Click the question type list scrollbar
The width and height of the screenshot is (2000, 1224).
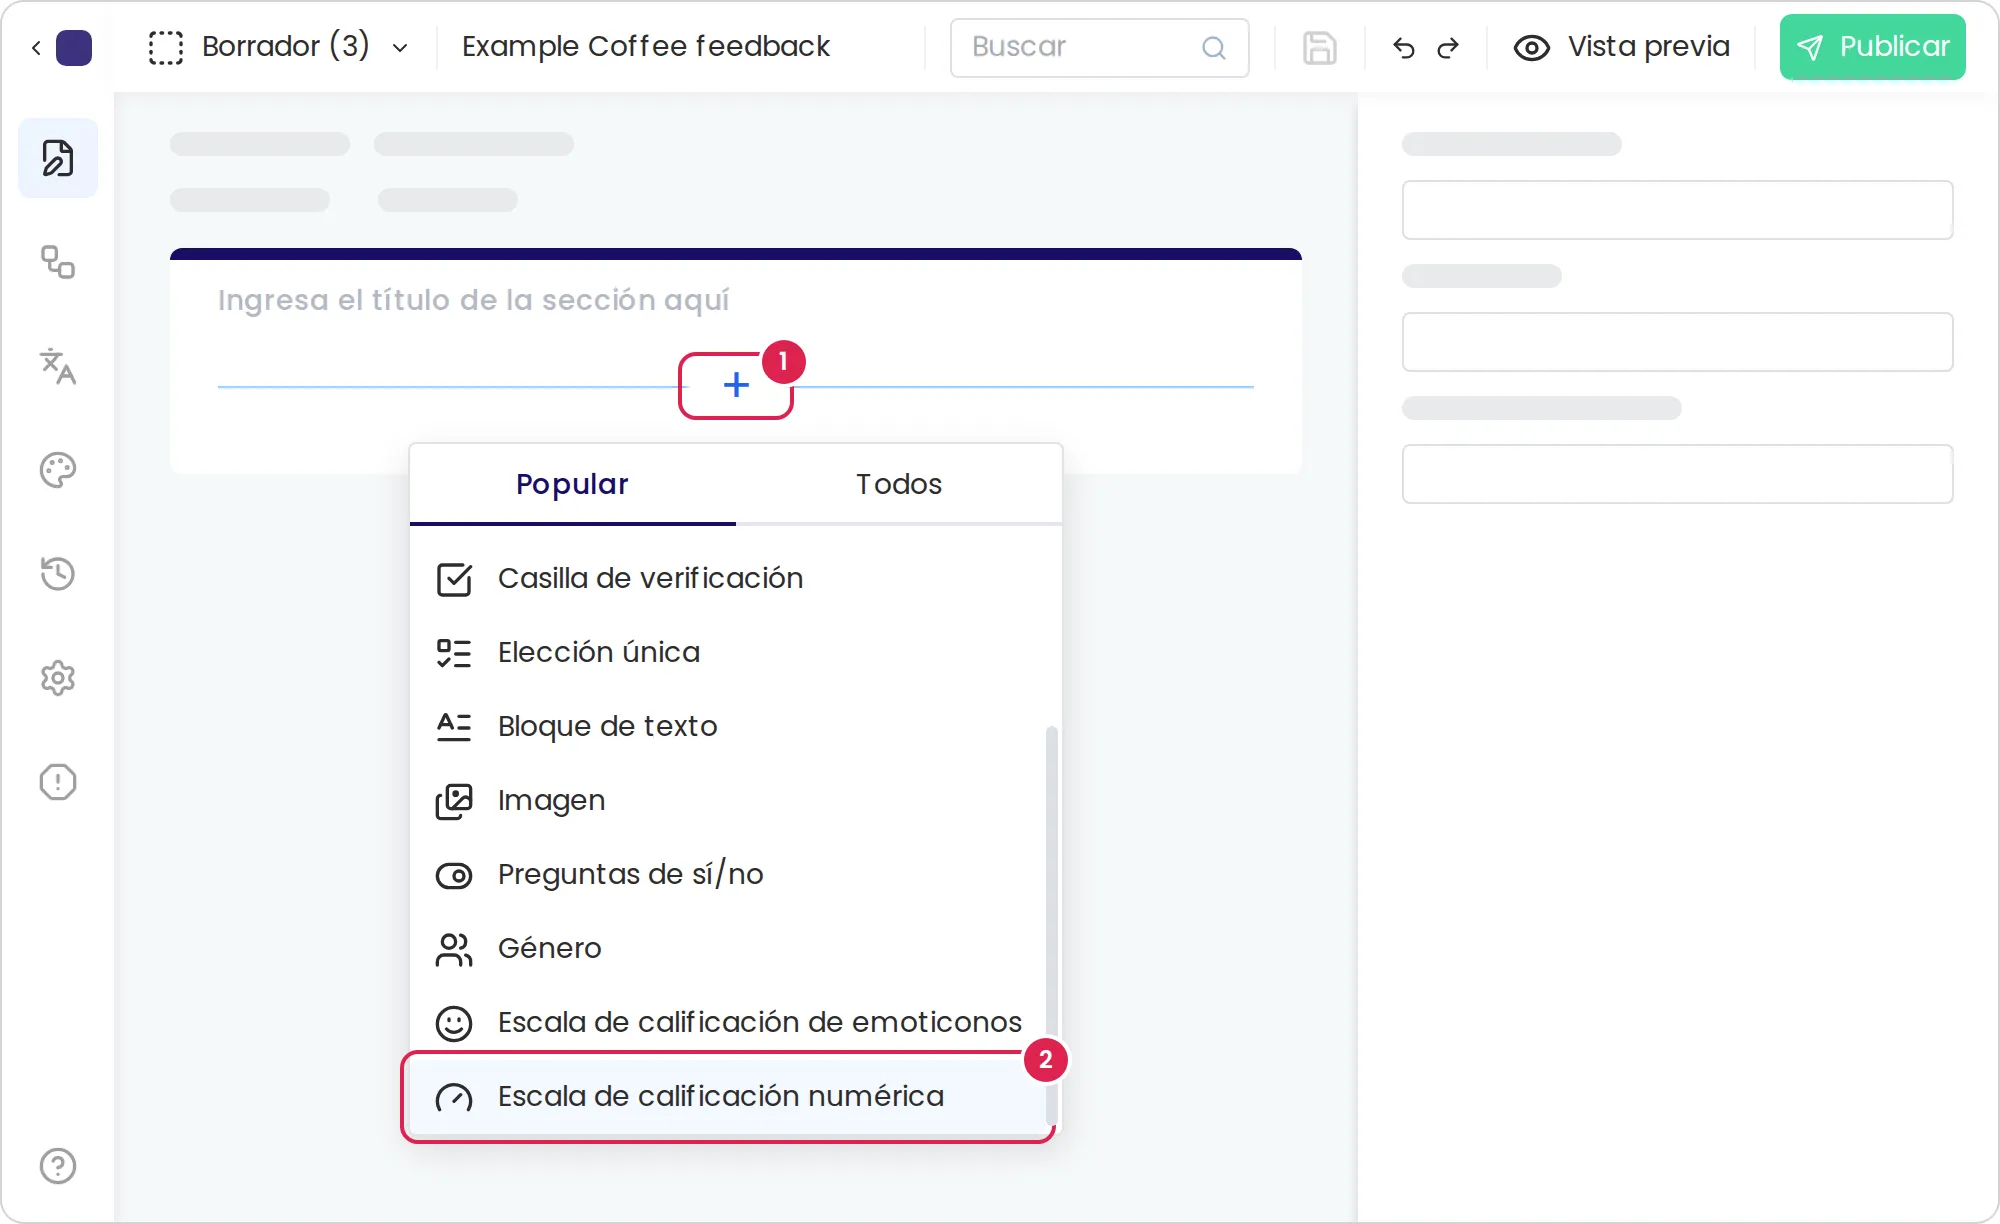pyautogui.click(x=1051, y=925)
